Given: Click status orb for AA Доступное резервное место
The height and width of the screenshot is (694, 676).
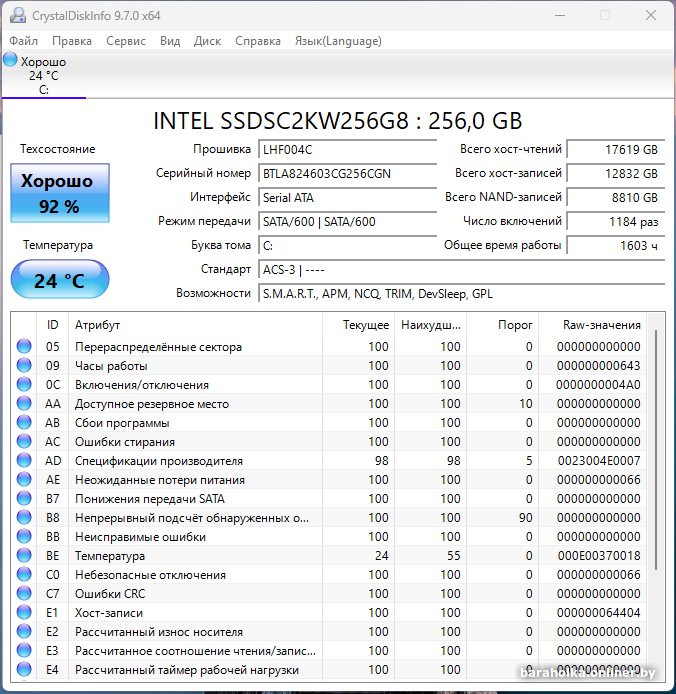Looking at the screenshot, I should (24, 403).
